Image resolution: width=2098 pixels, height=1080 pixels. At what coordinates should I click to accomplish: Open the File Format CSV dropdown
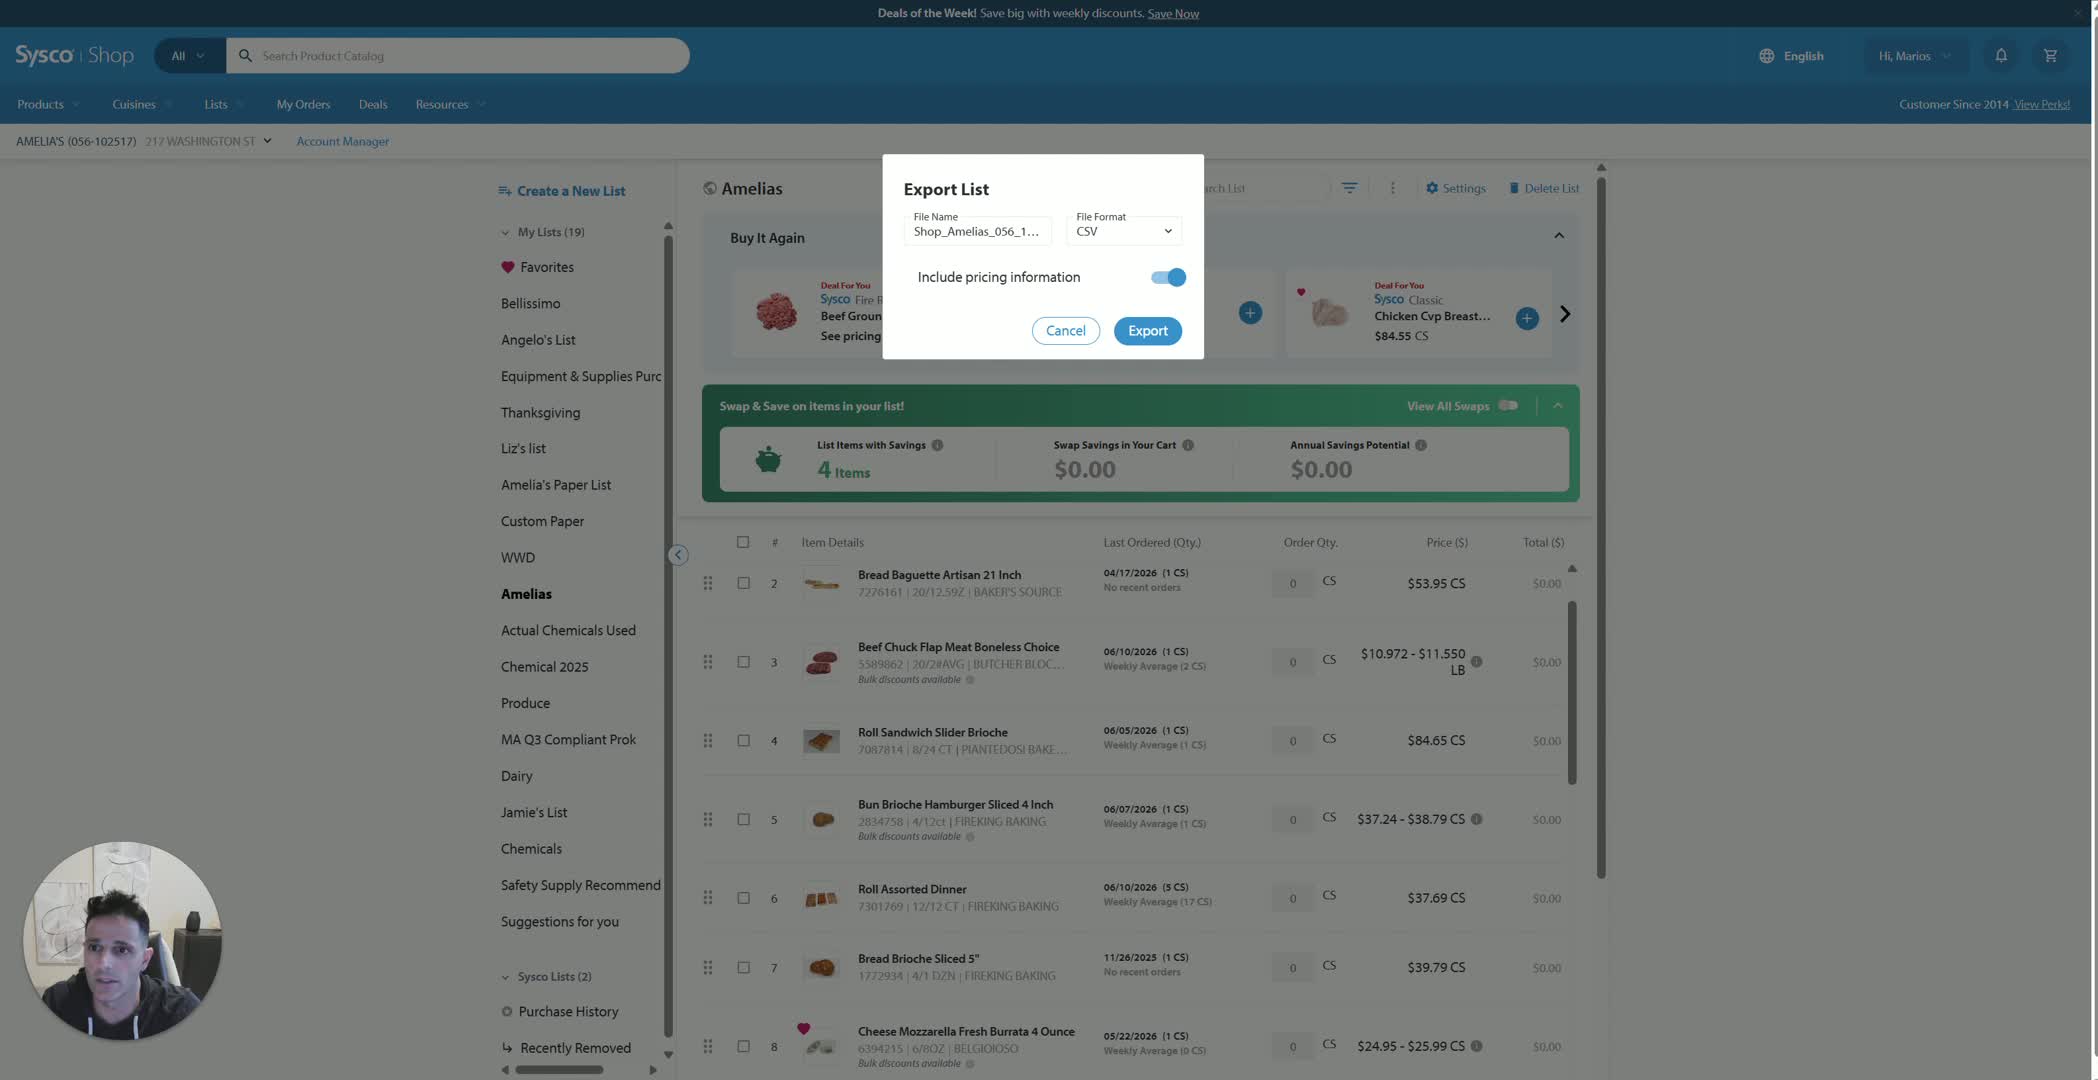point(1124,231)
